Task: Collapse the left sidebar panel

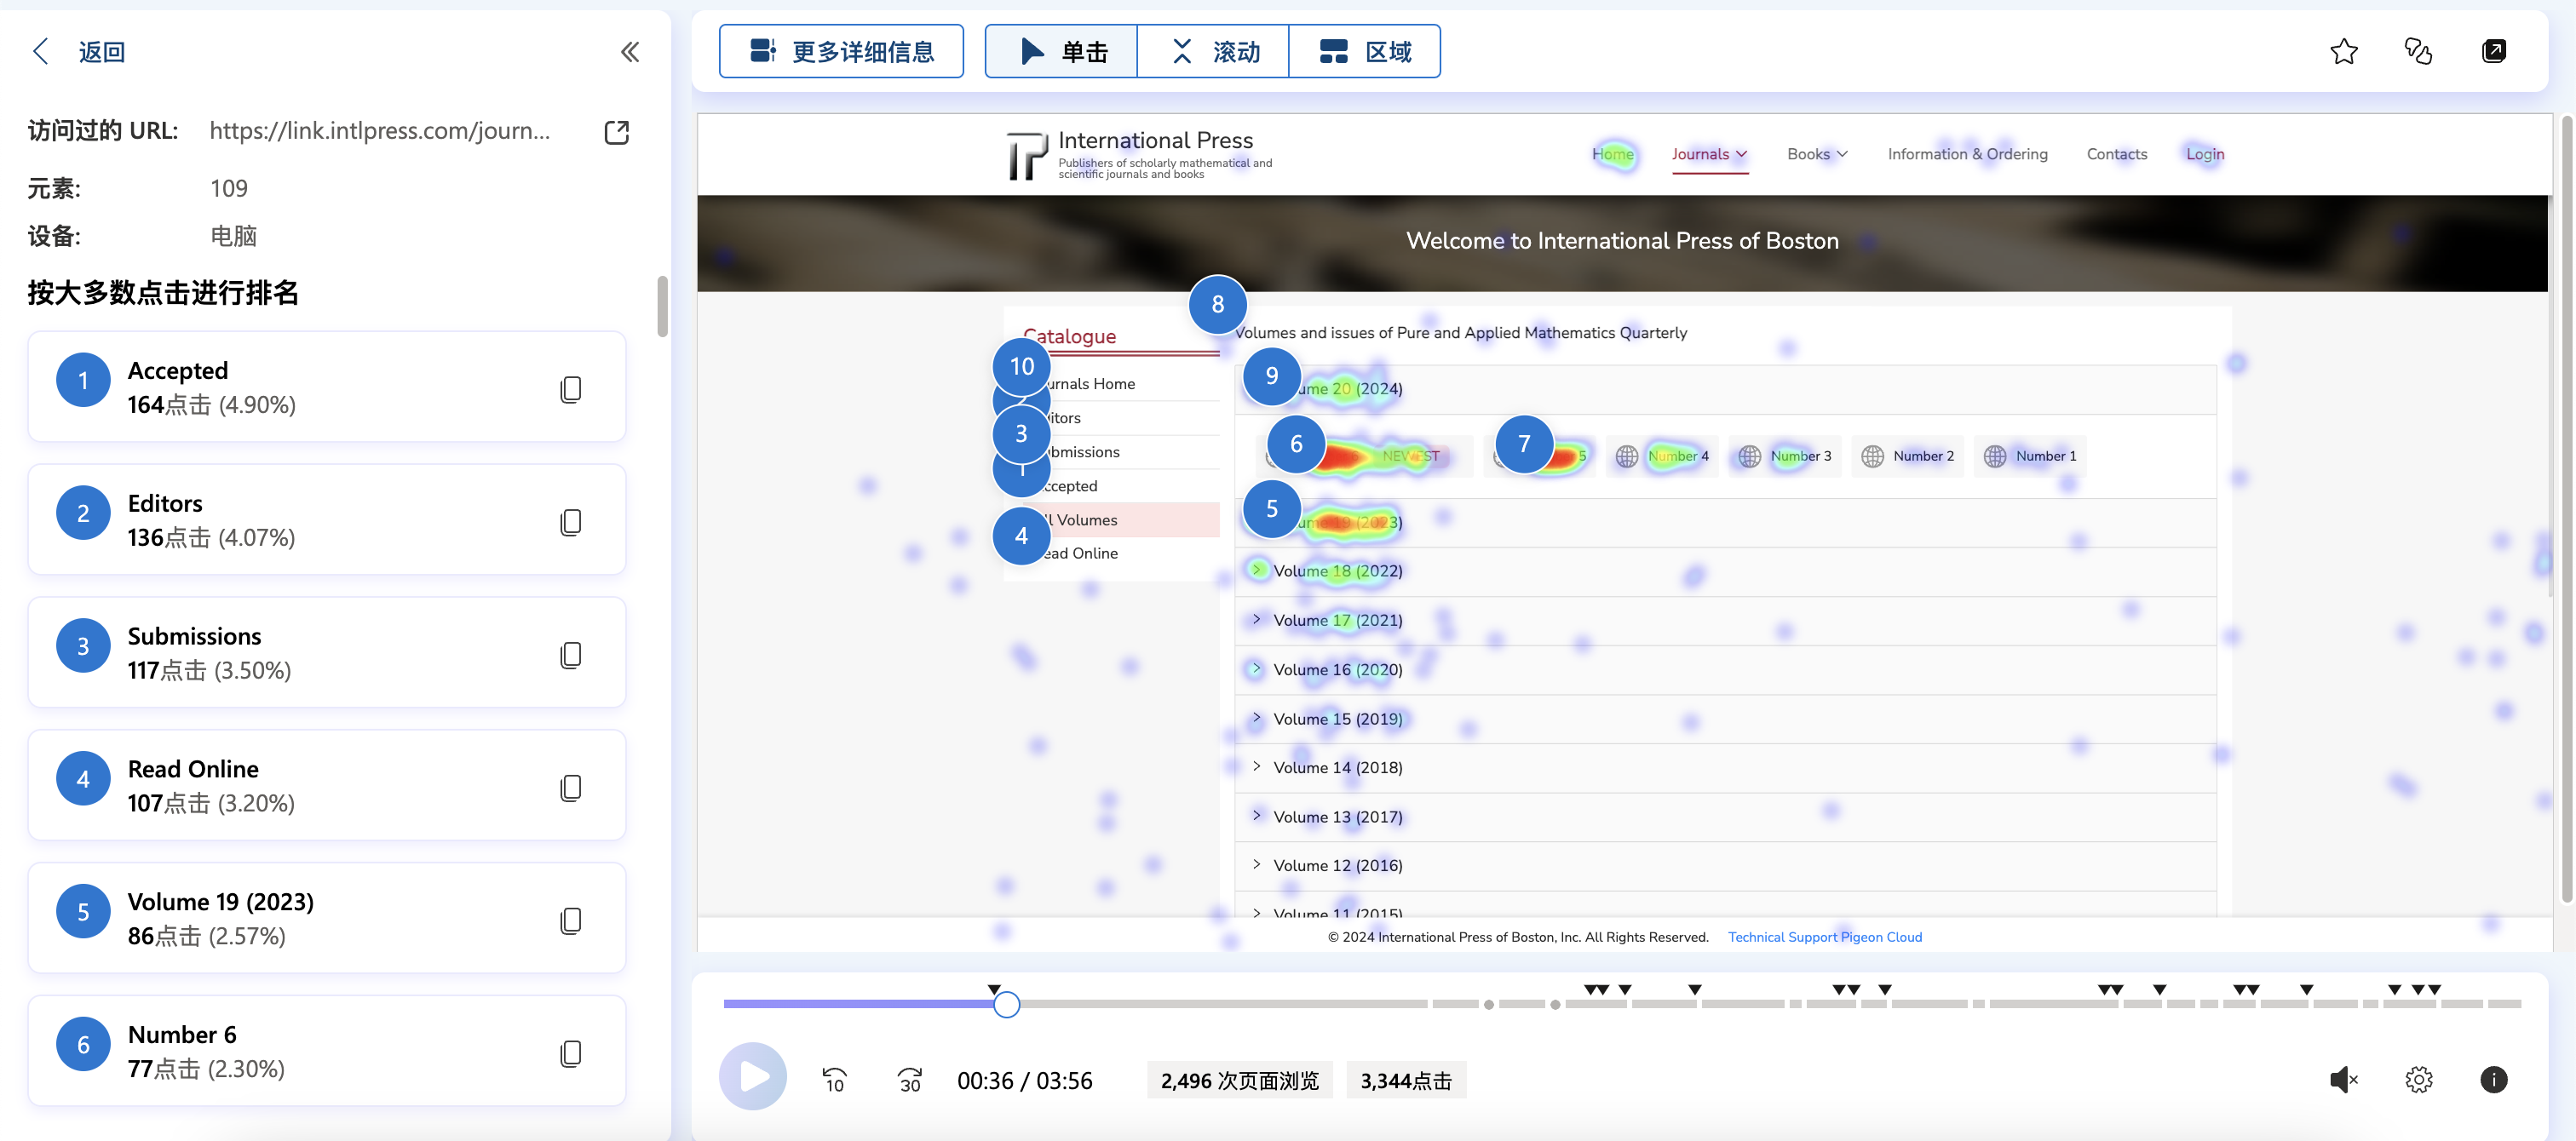Action: pos(630,52)
